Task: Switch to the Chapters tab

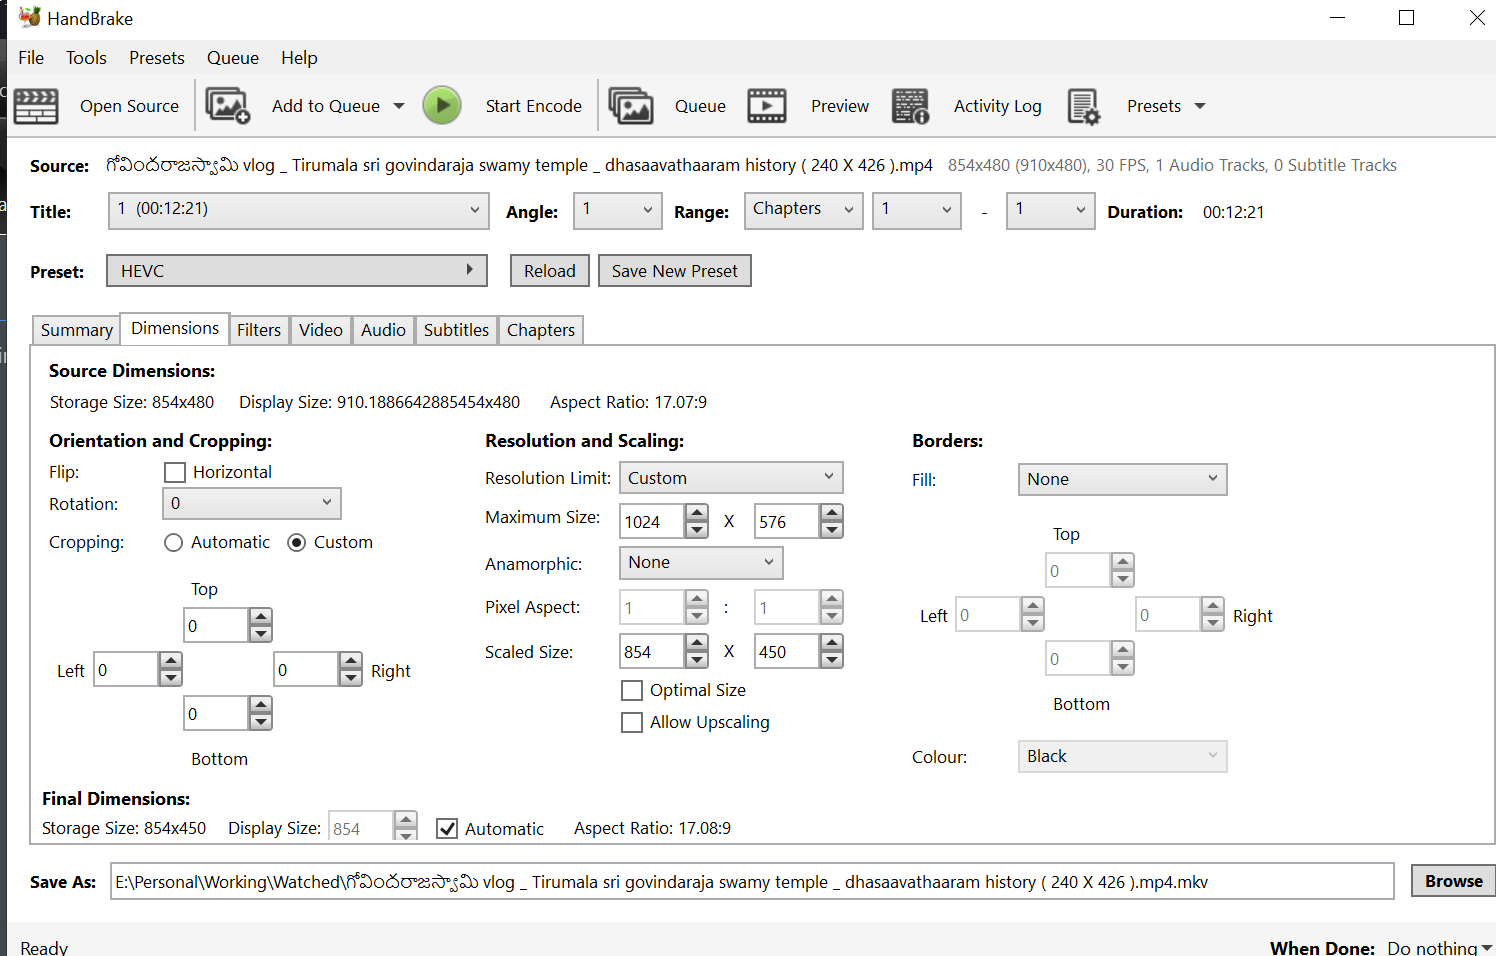Action: [541, 330]
